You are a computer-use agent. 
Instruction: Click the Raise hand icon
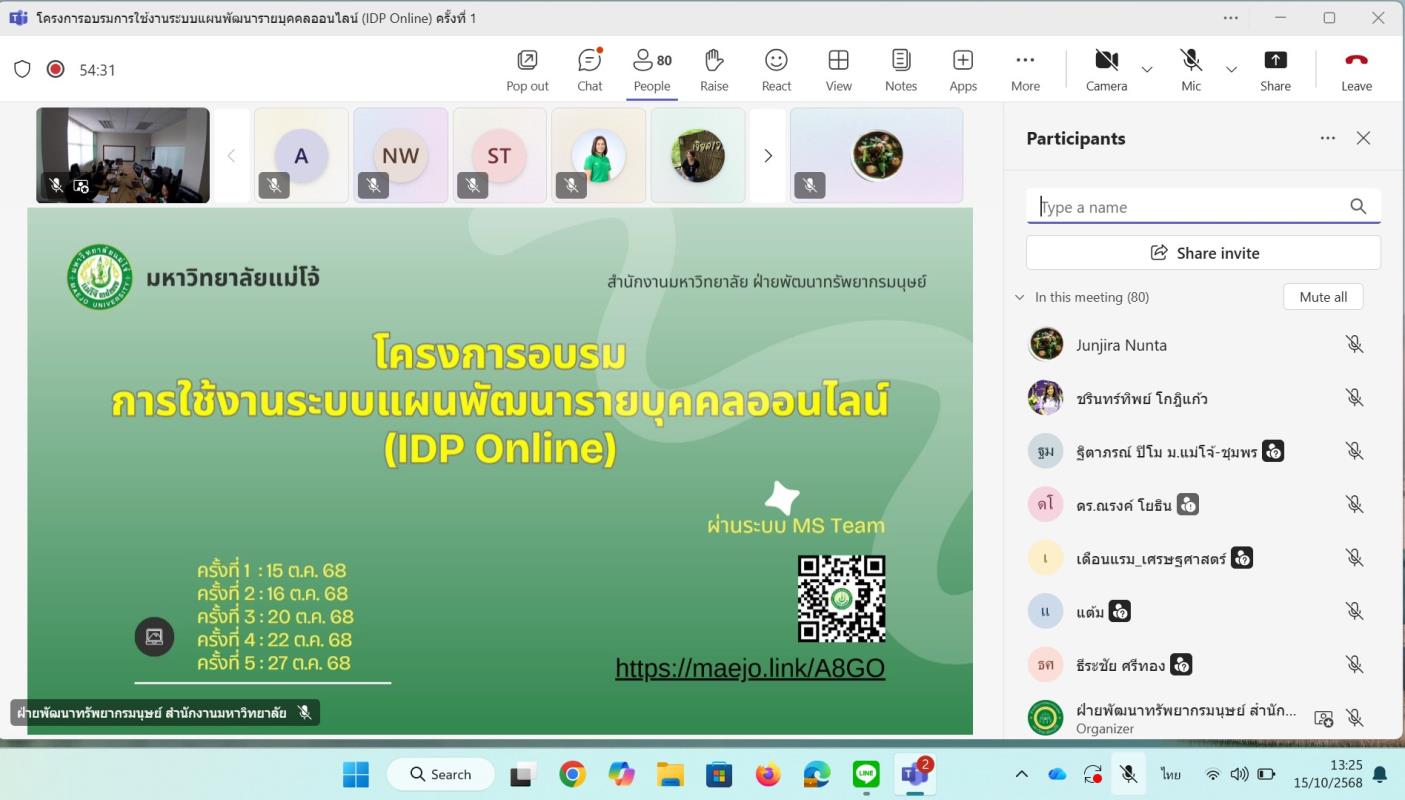(714, 70)
